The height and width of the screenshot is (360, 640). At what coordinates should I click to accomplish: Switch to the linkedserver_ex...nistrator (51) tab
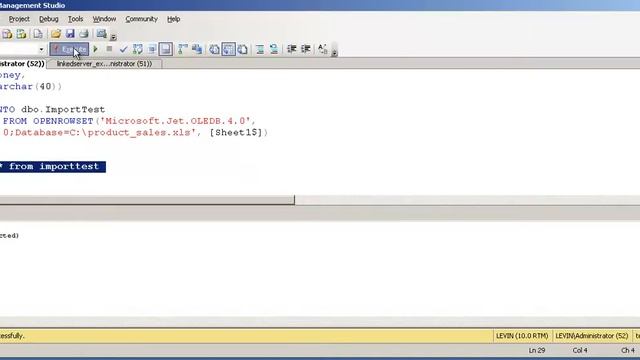coord(104,64)
